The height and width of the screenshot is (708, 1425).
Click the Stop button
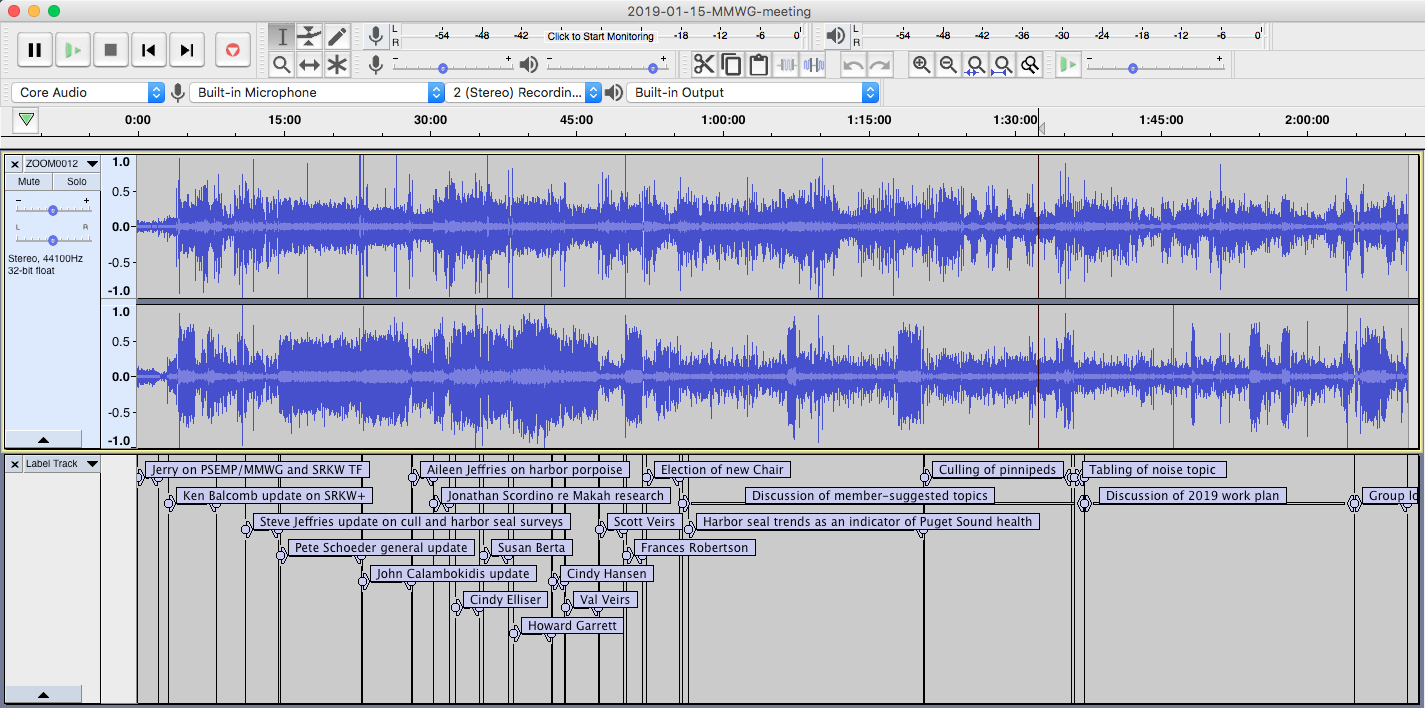pyautogui.click(x=110, y=49)
